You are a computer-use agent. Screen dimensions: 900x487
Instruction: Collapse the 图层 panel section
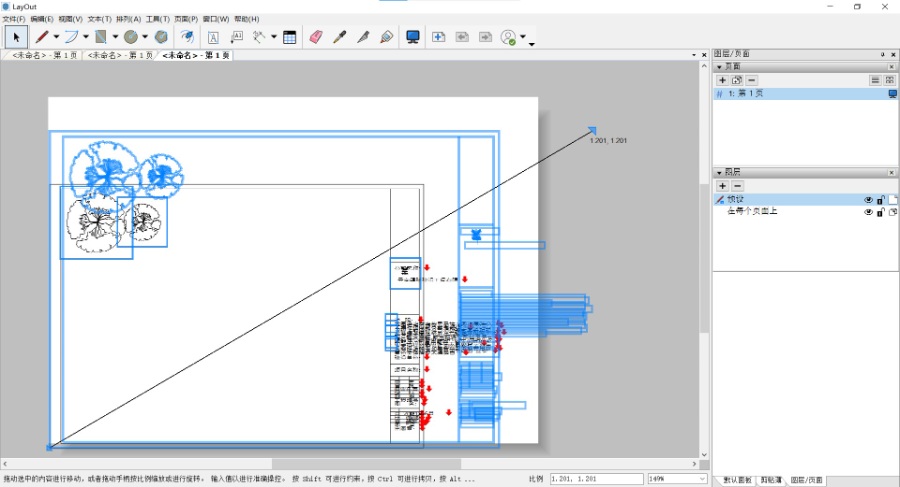pyautogui.click(x=719, y=172)
